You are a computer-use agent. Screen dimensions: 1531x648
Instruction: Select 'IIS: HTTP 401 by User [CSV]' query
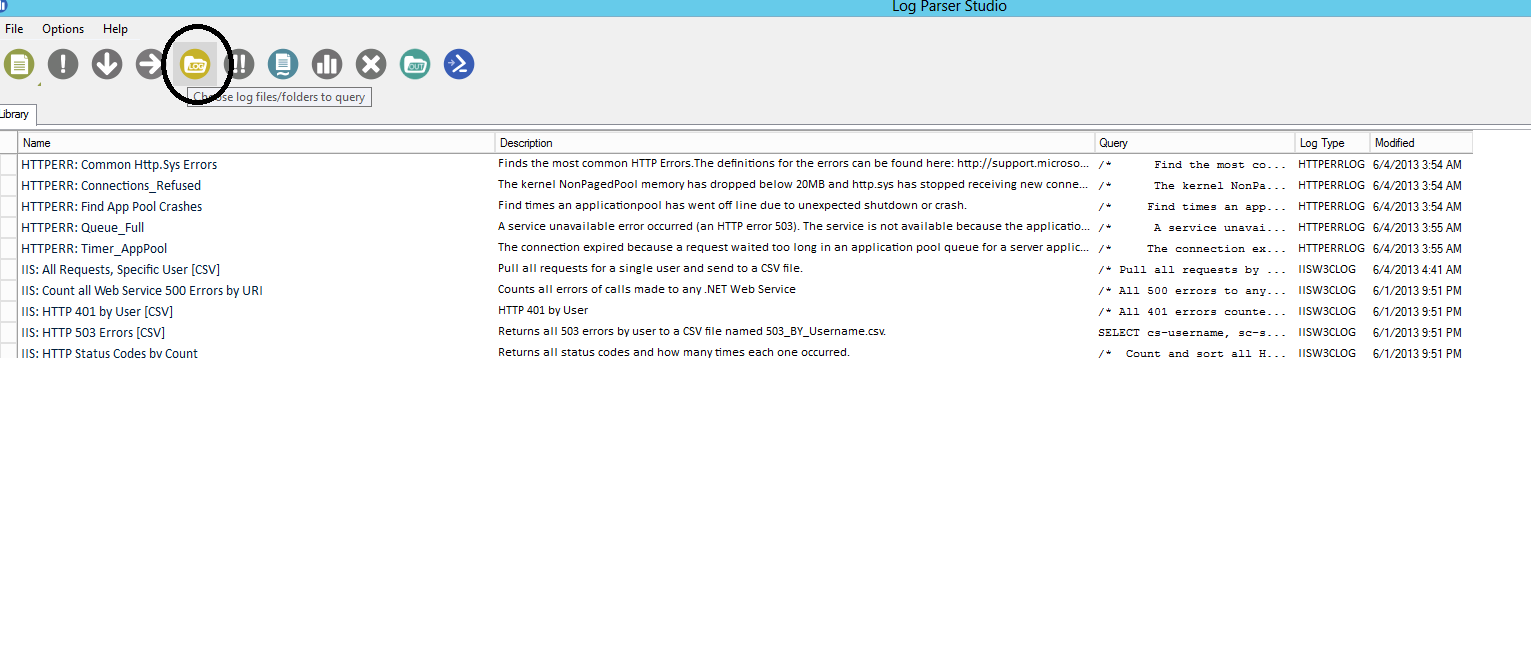pos(97,312)
